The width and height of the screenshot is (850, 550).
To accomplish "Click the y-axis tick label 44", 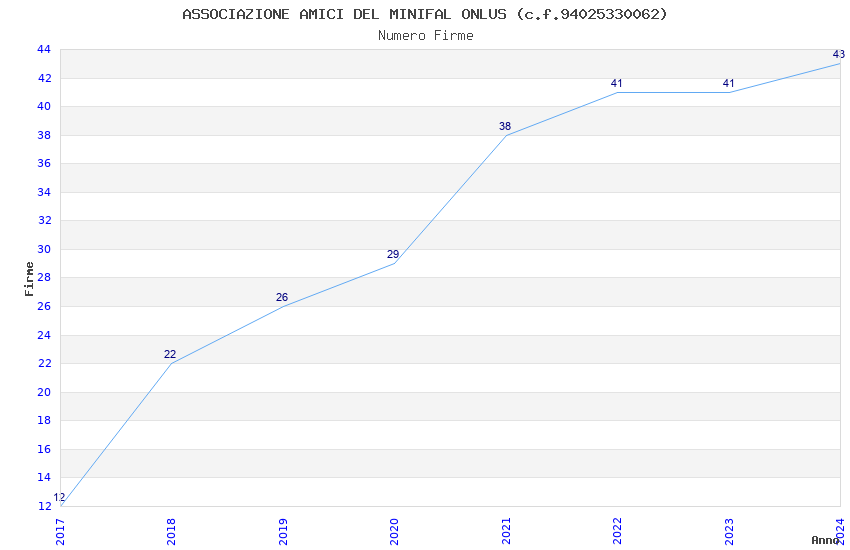I will pyautogui.click(x=44, y=49).
